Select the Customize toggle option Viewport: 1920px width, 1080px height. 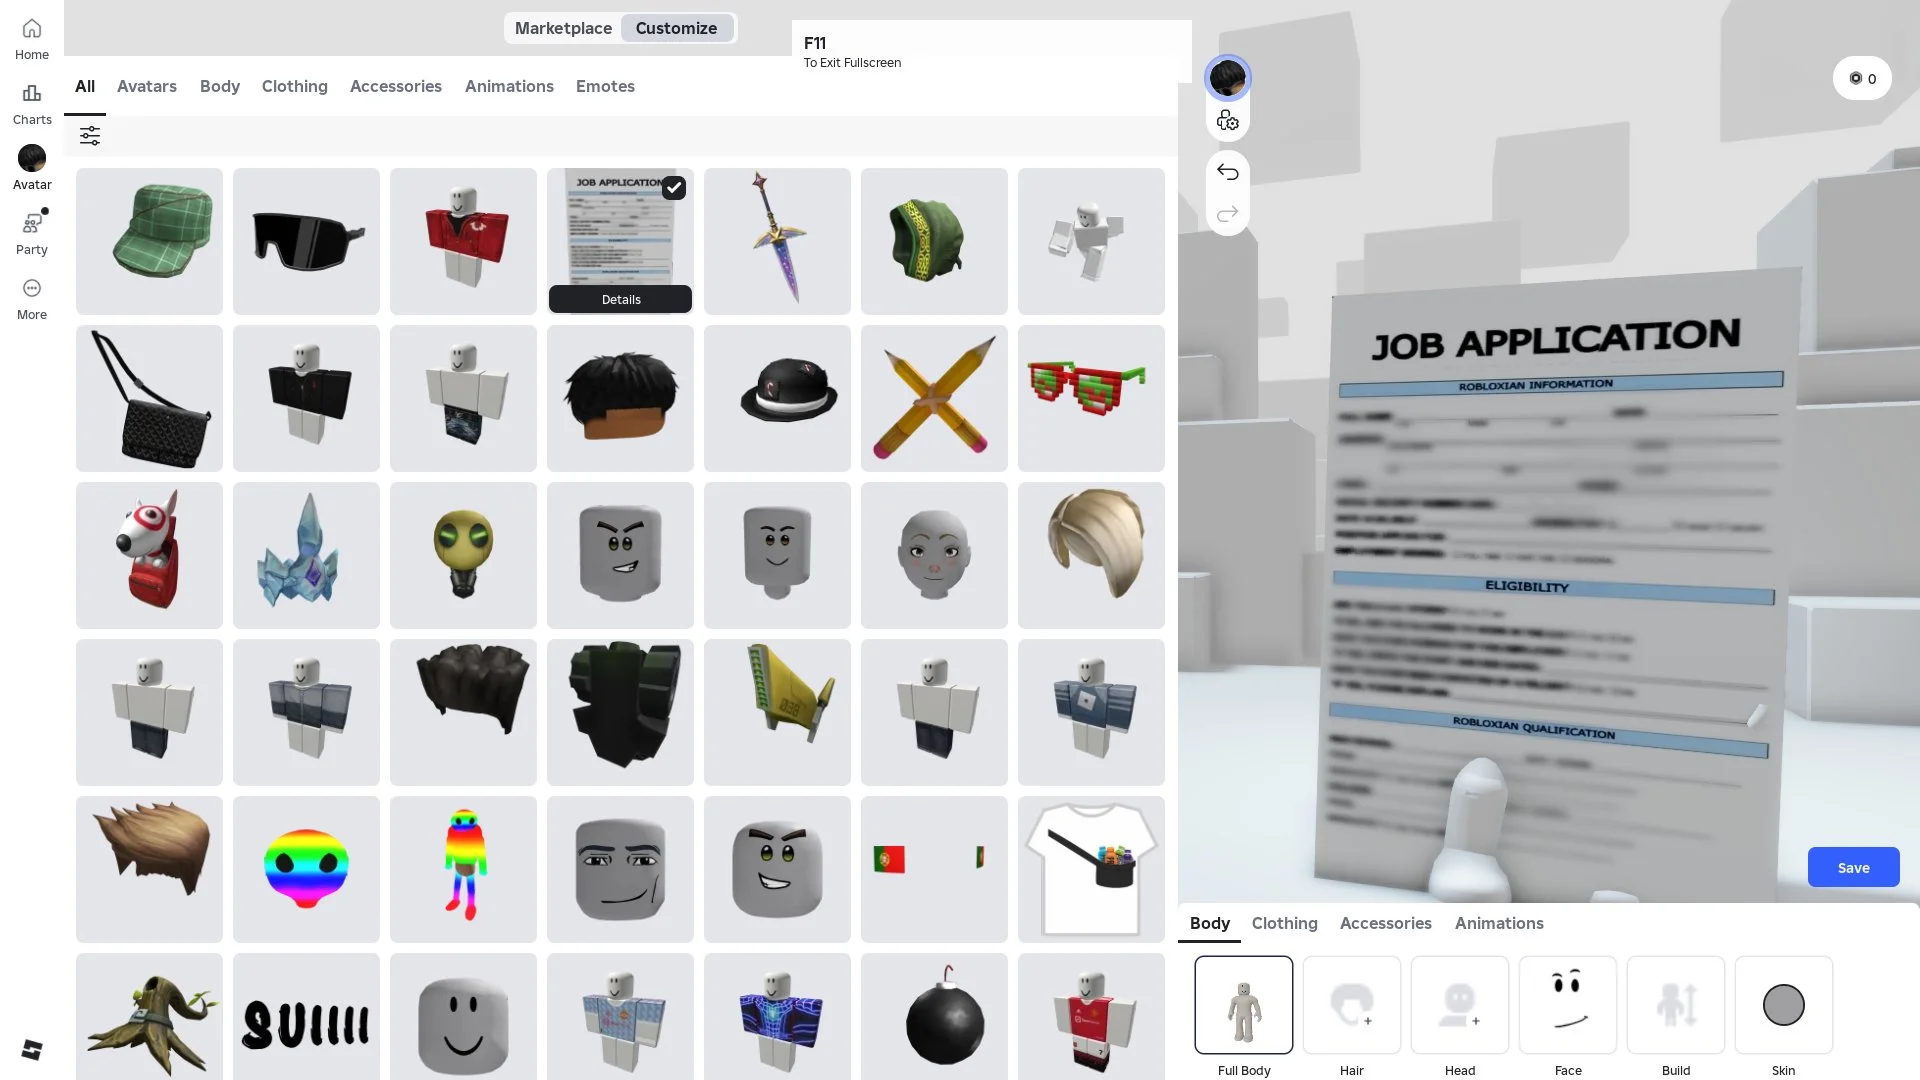[676, 28]
